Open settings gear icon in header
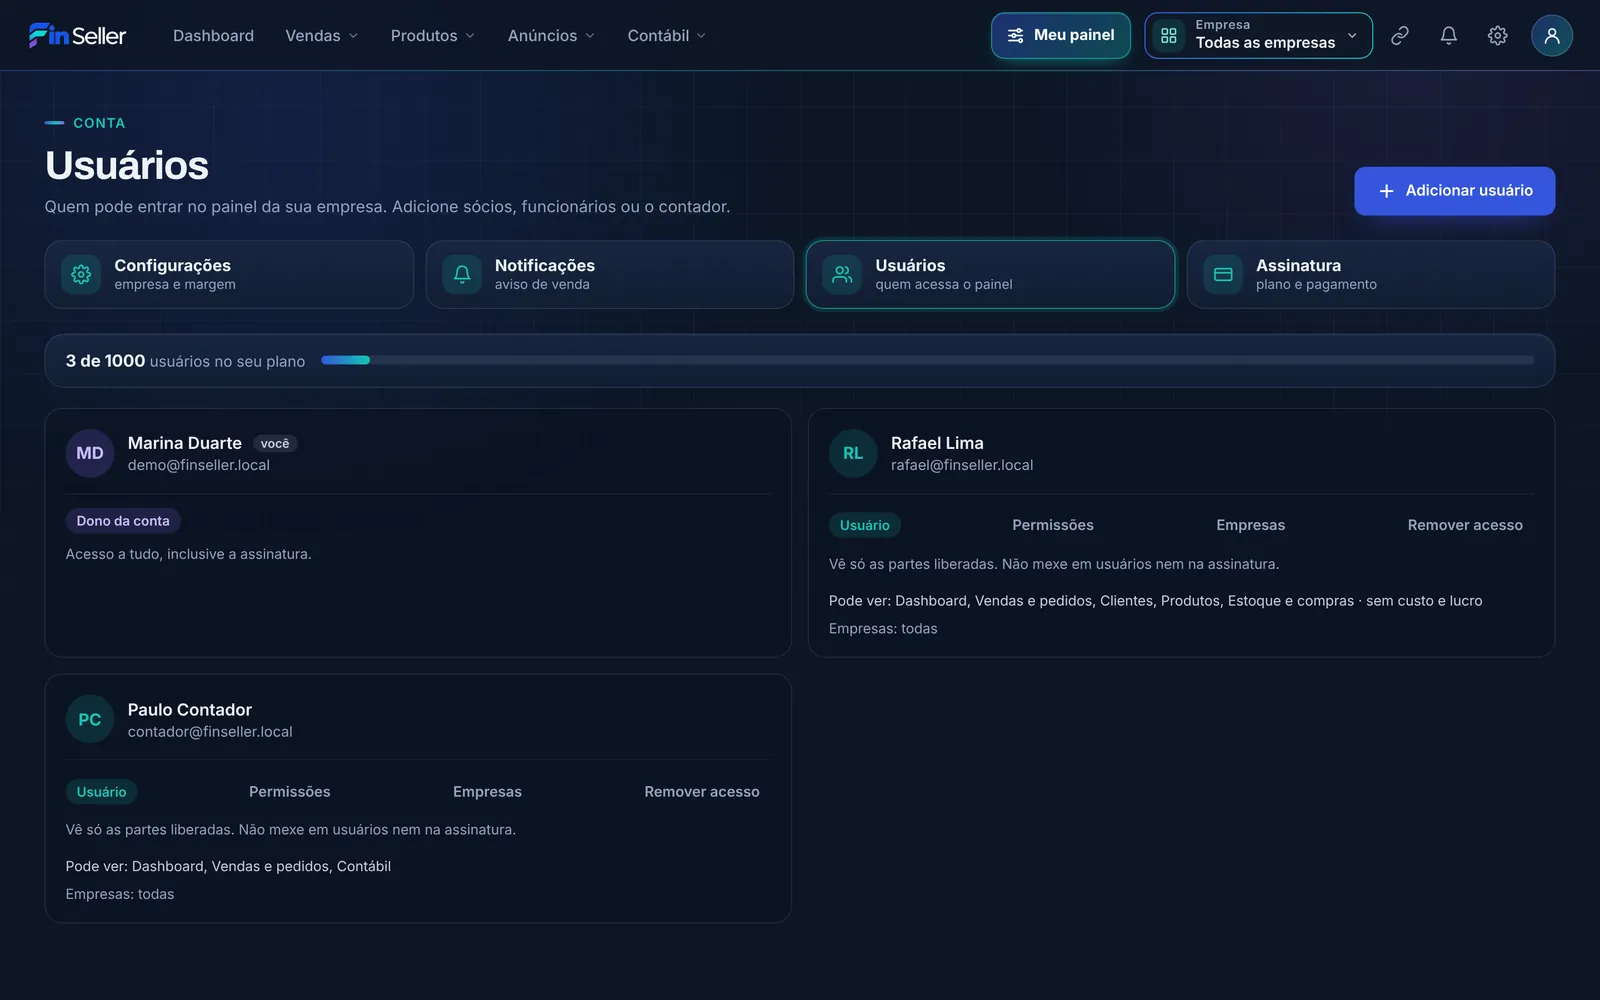Screen dimensions: 1600x1000 1497,36
